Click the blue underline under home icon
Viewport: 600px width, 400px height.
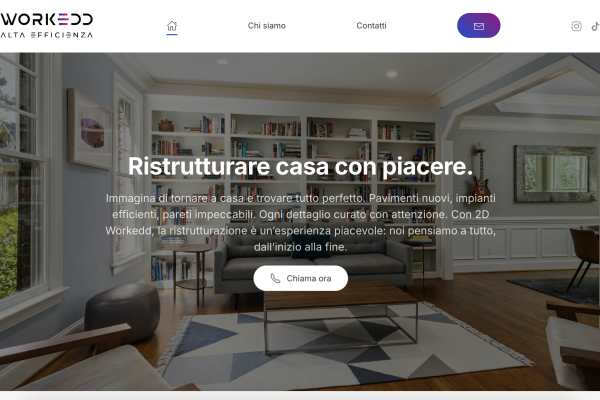pos(172,34)
